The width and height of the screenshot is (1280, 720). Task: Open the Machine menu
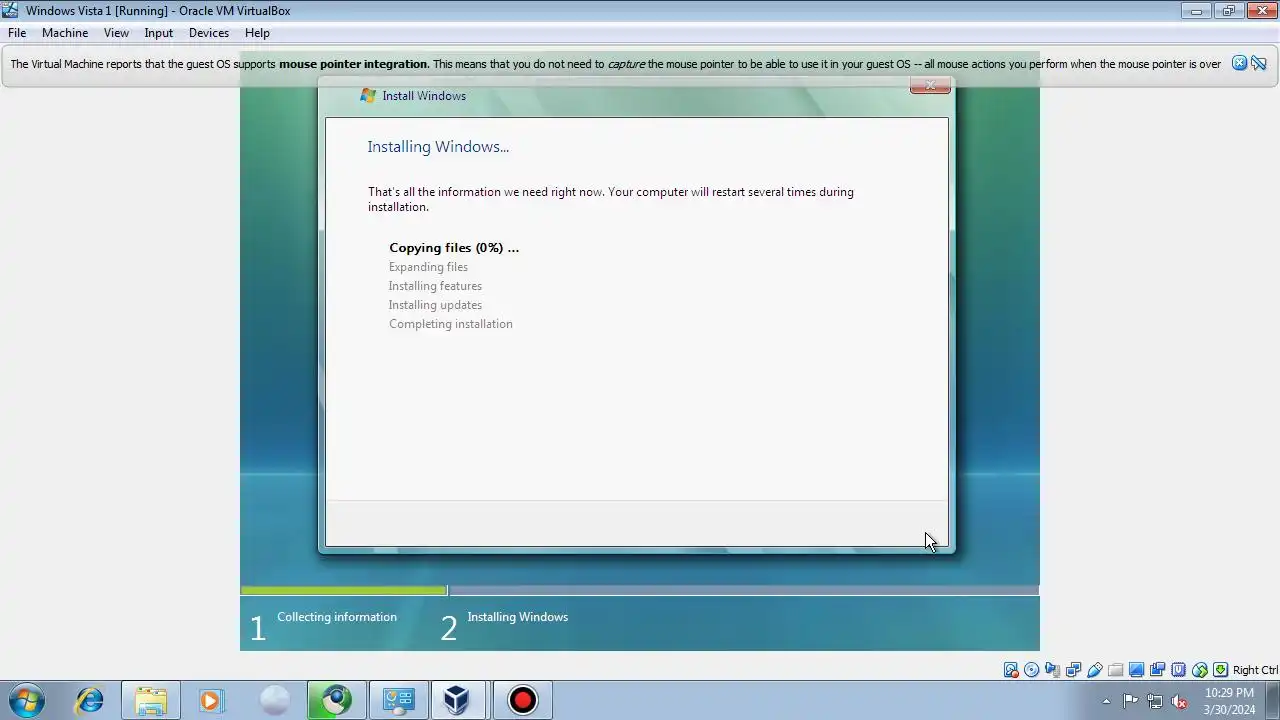pos(65,33)
